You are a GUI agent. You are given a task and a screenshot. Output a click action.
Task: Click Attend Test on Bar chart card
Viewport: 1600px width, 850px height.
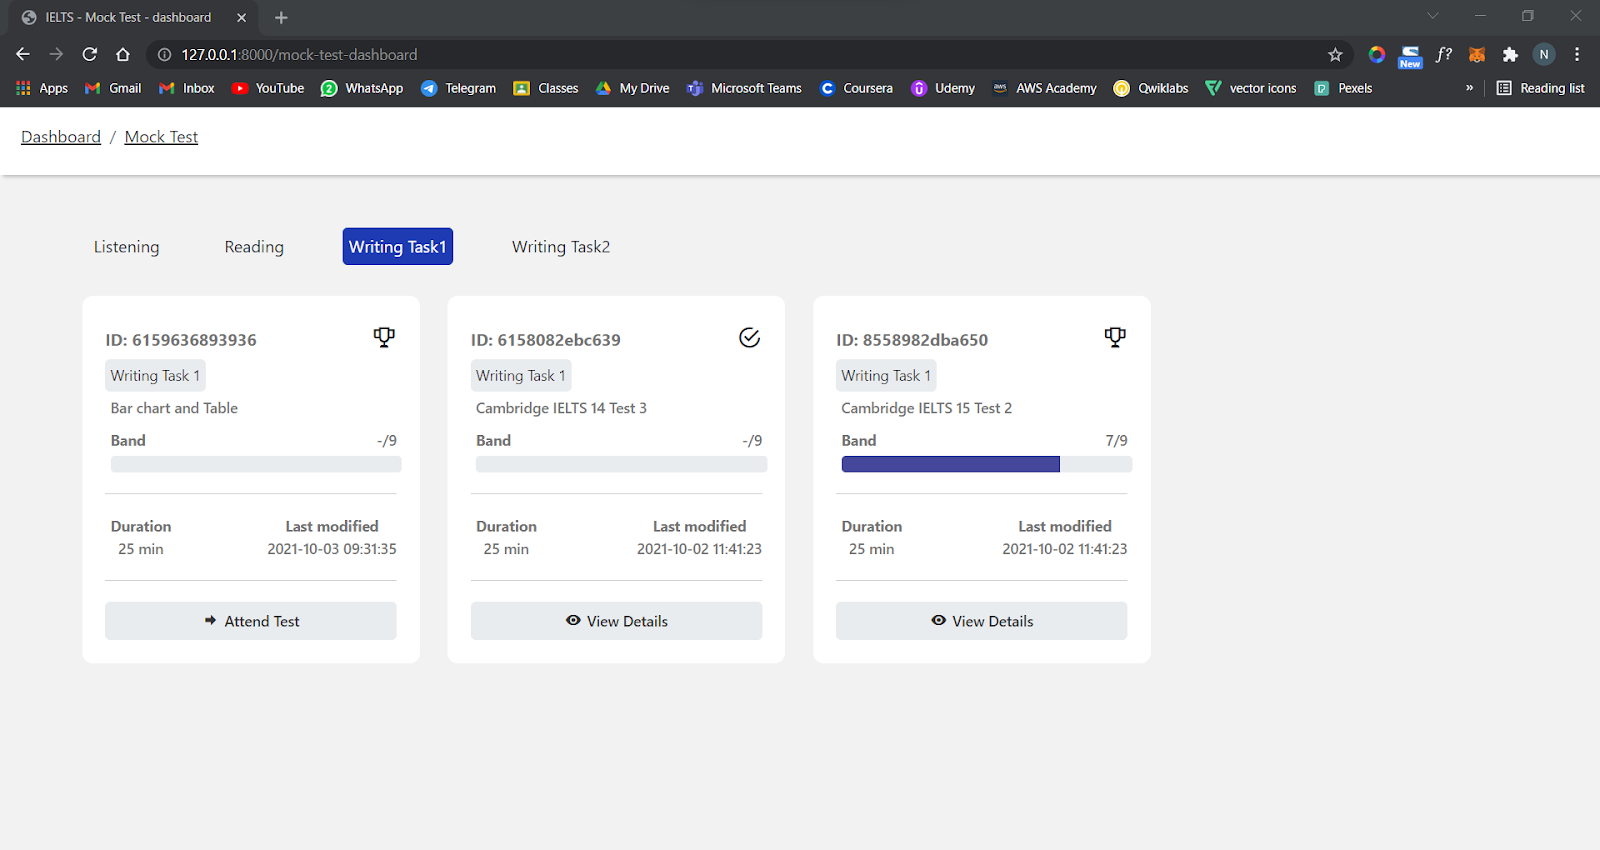click(251, 621)
